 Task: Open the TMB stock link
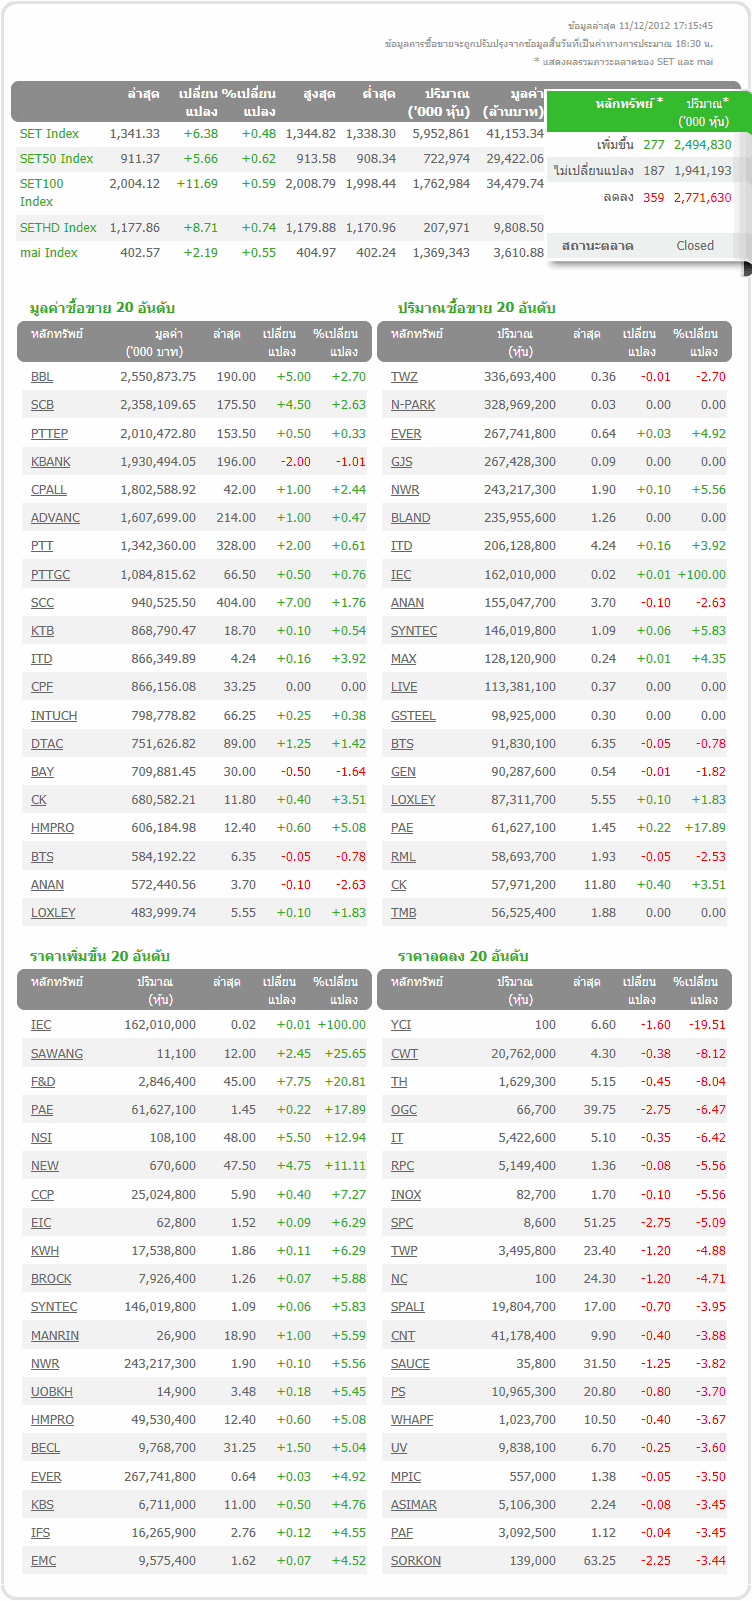click(404, 912)
